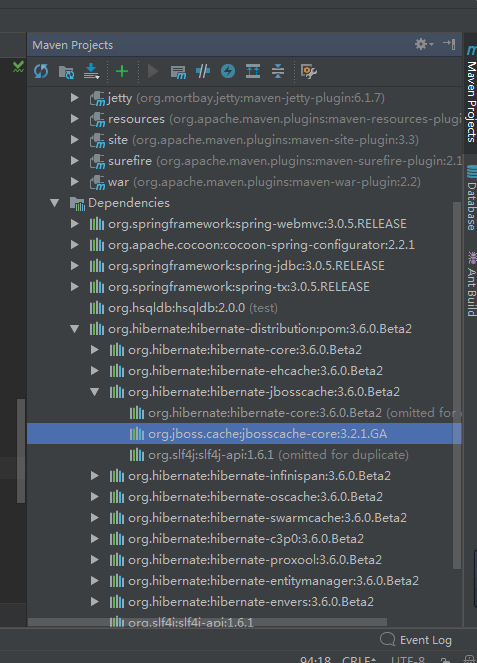Select org.hsqldb:hsqldb:2.0.0 test dependency

coord(244,308)
